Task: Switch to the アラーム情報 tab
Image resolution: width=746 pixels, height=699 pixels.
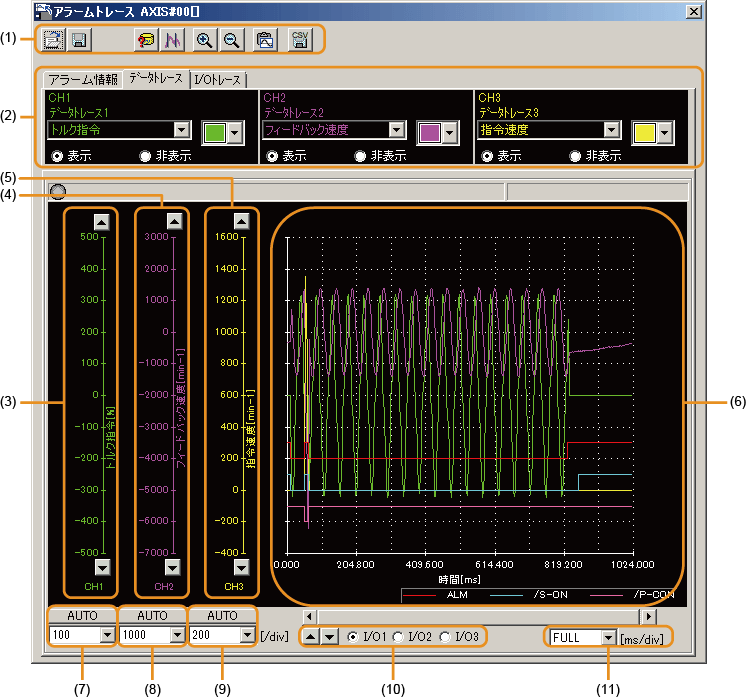Action: tap(83, 79)
